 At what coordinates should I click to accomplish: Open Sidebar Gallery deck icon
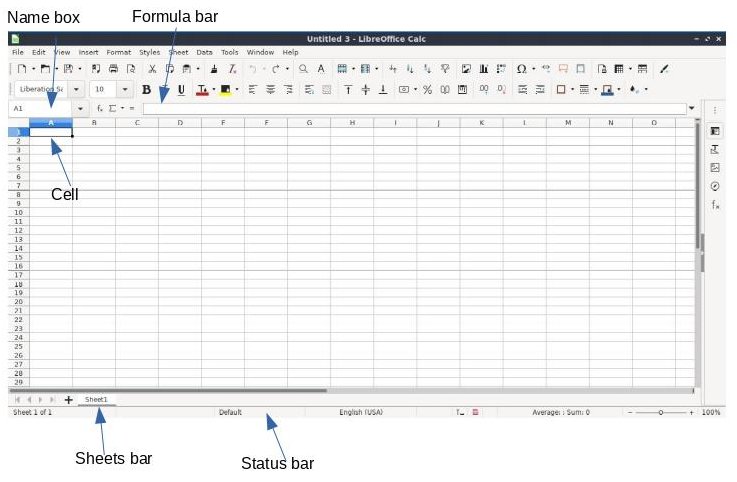pos(715,168)
